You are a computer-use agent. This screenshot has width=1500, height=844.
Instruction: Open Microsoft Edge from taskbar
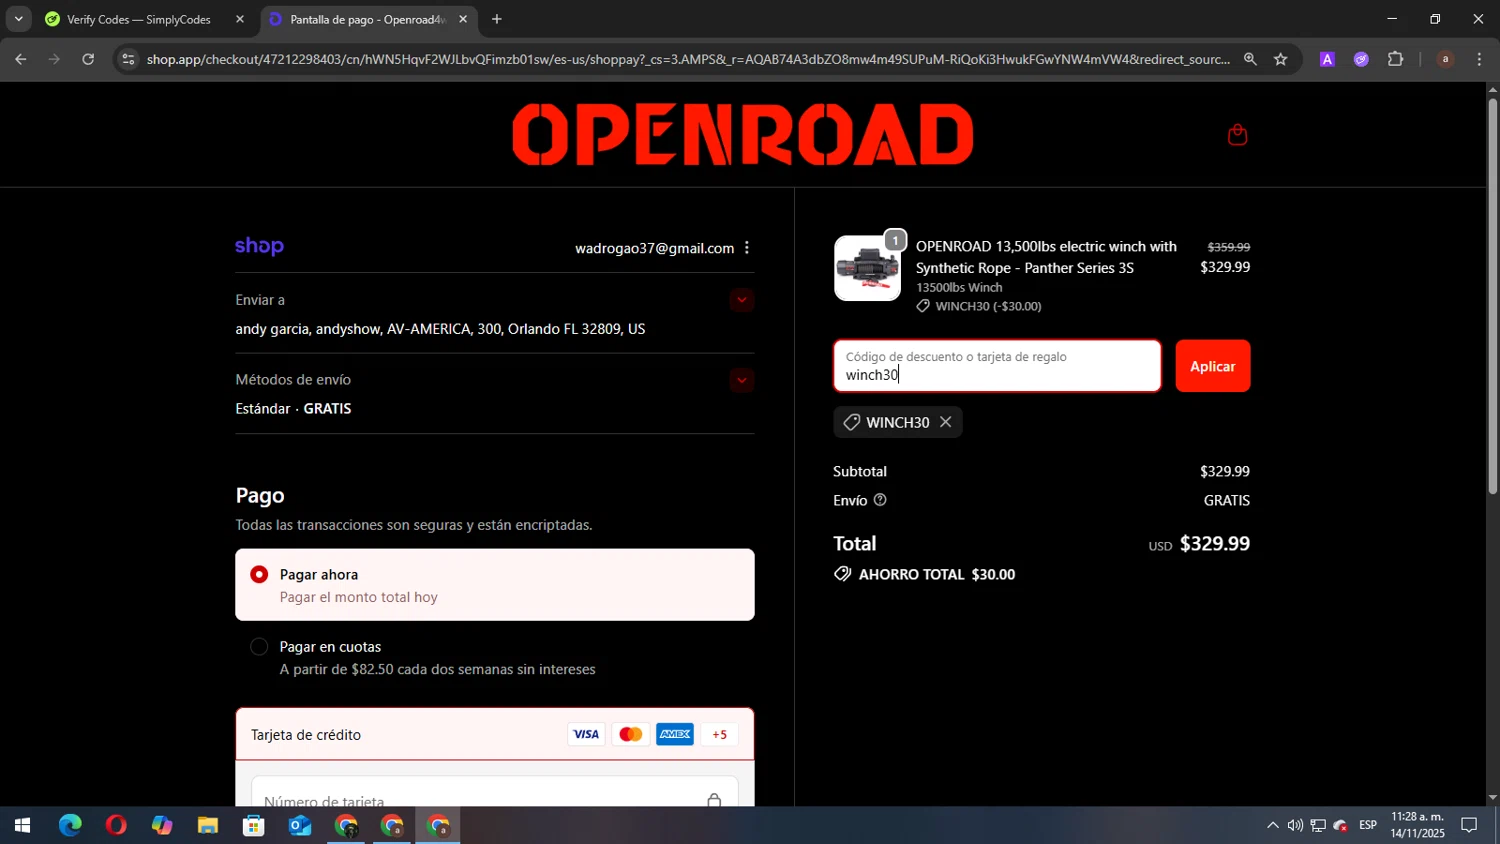pyautogui.click(x=70, y=826)
